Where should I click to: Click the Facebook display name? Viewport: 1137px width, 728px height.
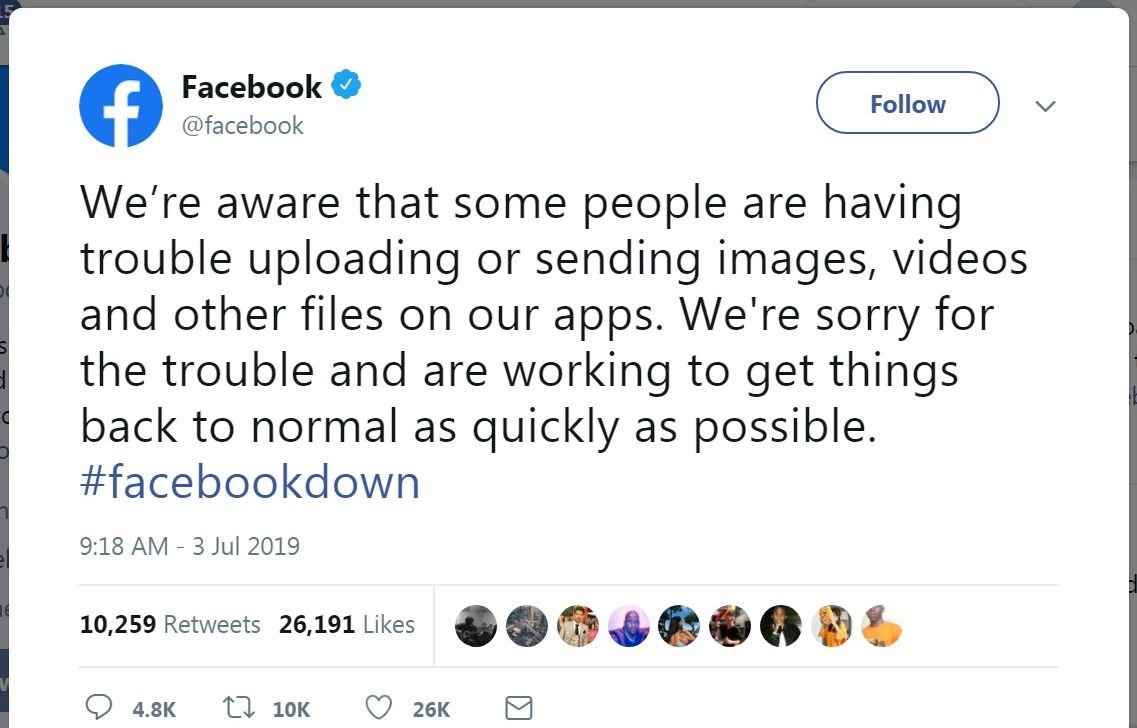252,87
